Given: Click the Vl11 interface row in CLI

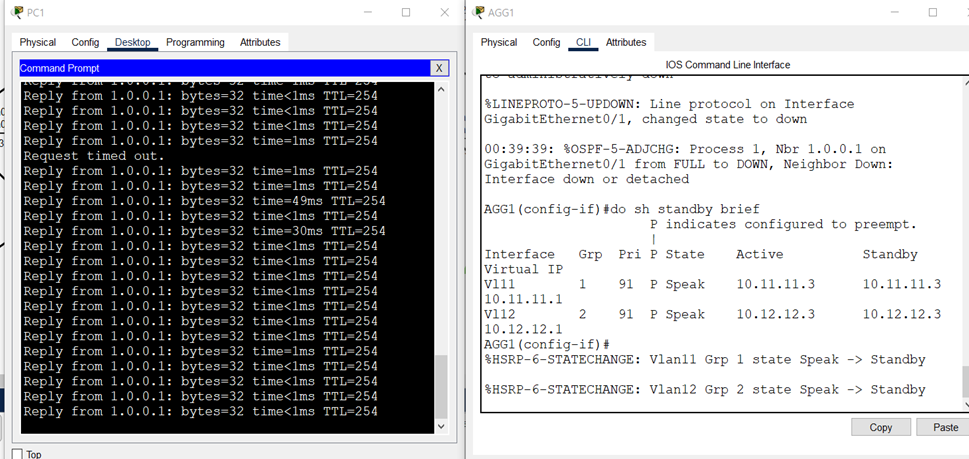Looking at the screenshot, I should [713, 284].
